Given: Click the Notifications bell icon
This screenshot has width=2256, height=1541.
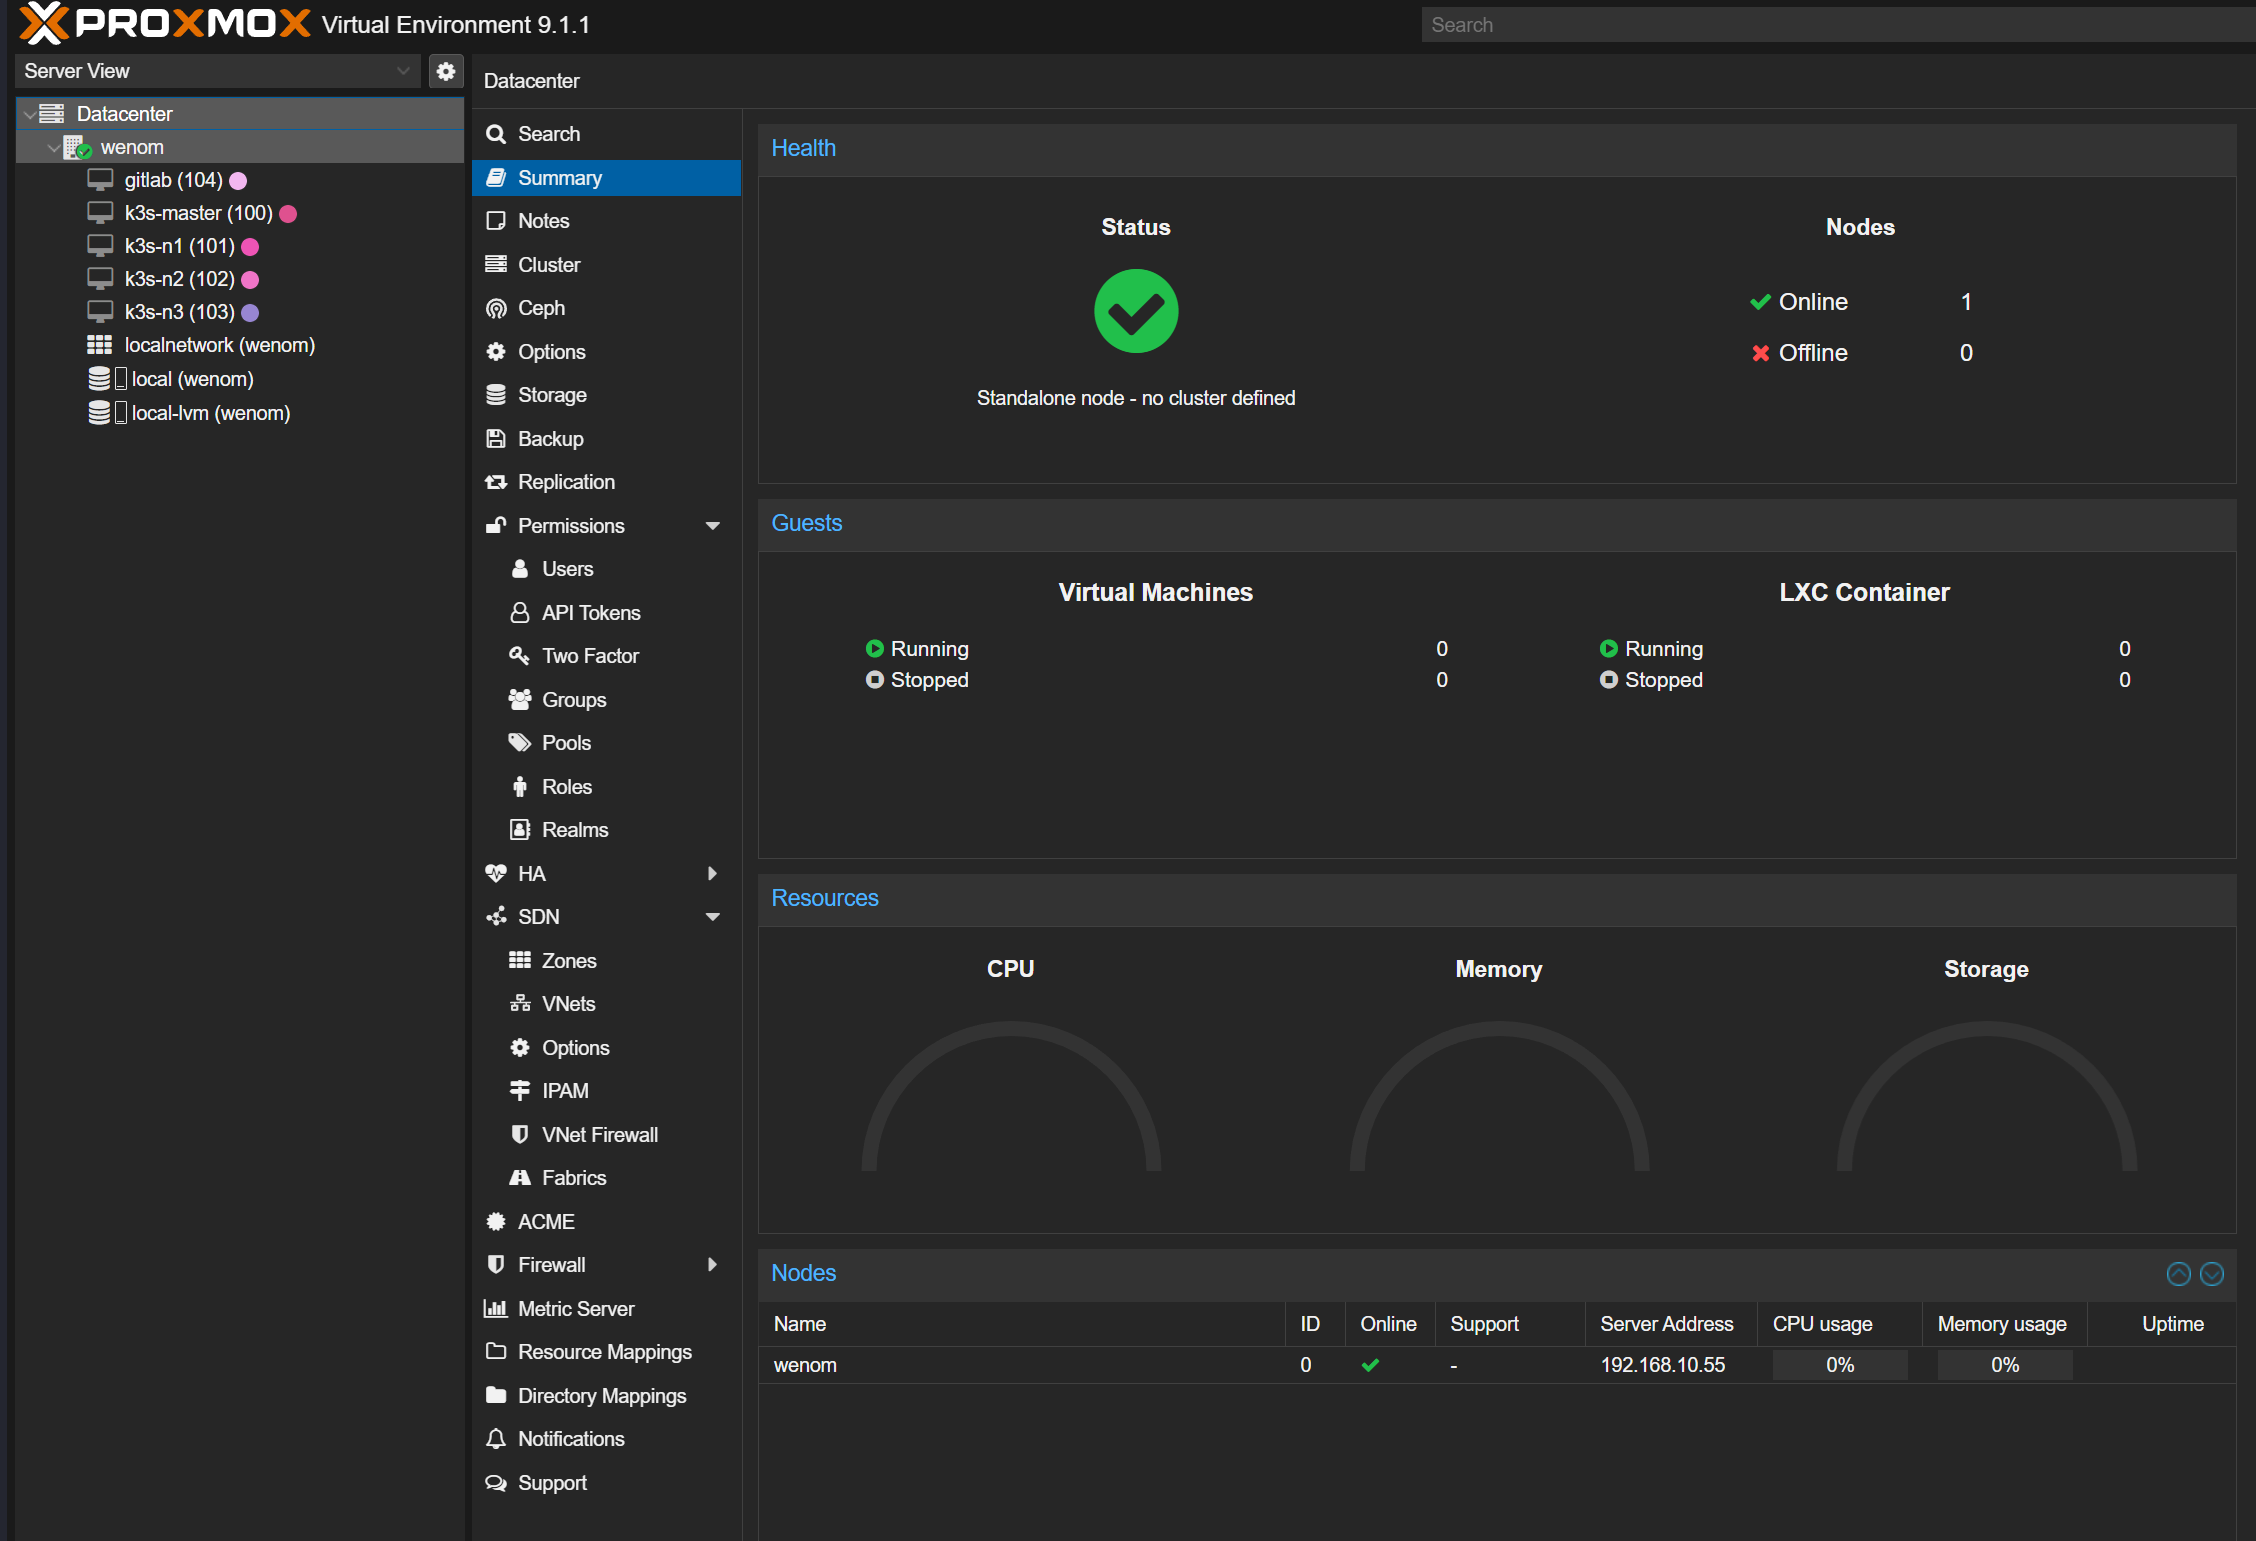Looking at the screenshot, I should point(496,1439).
